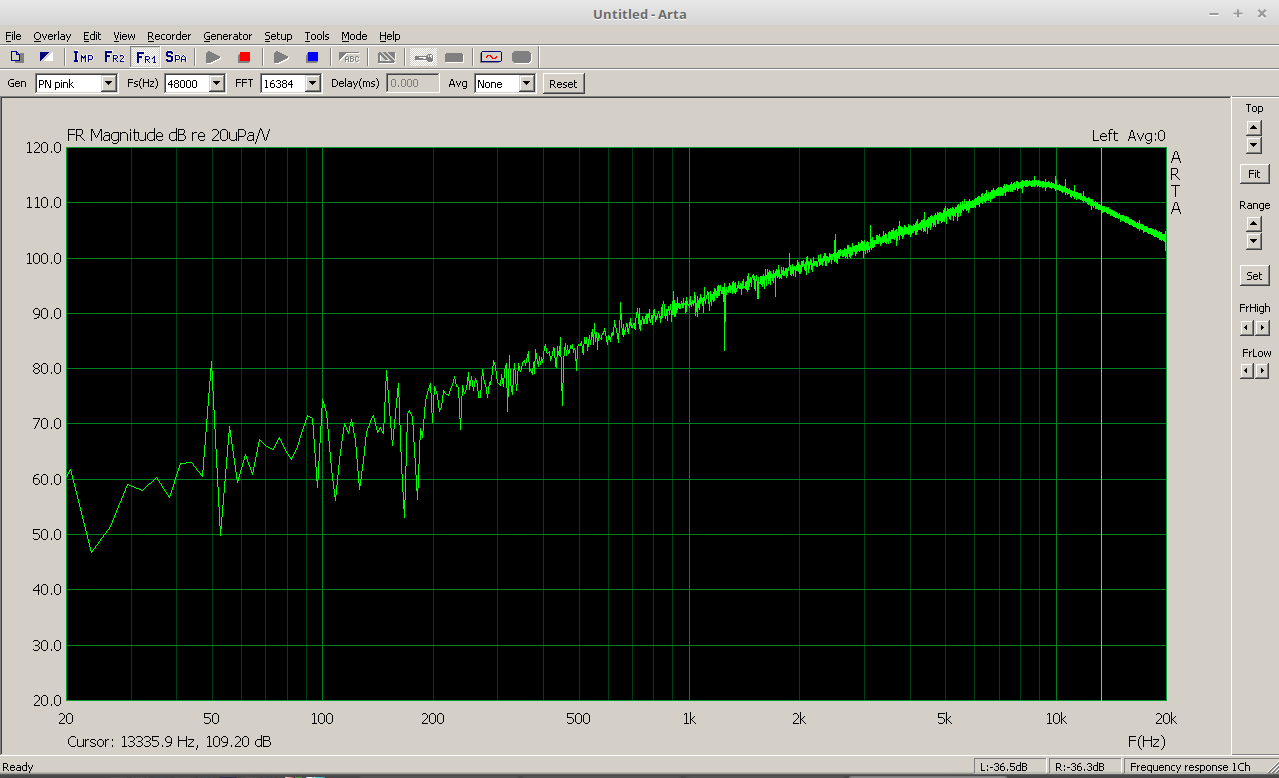Screen dimensions: 1279x778
Task: Open the Overlay menu
Action: pos(52,36)
